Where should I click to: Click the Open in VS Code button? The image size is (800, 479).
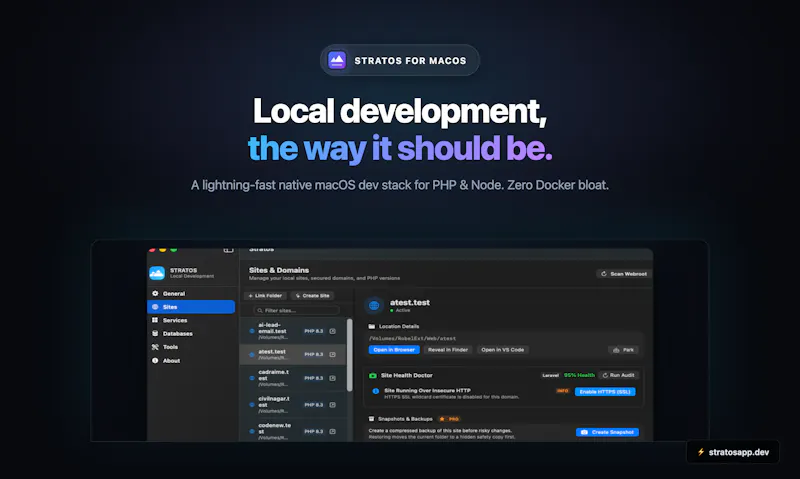point(503,349)
